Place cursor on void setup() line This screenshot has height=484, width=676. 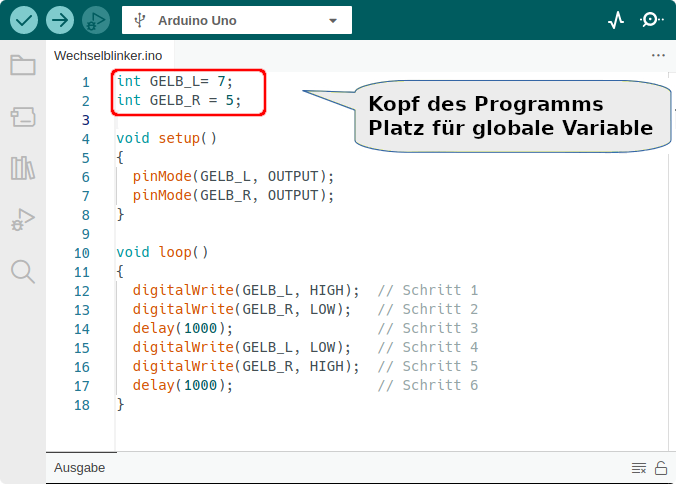pos(166,139)
